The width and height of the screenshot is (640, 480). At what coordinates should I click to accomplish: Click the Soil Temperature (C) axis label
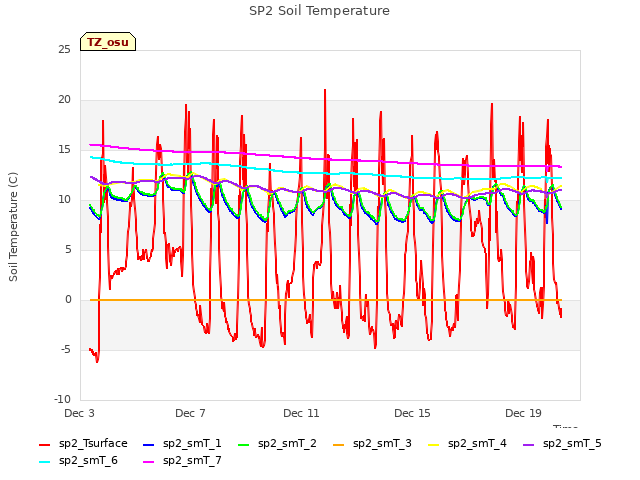pos(13,227)
